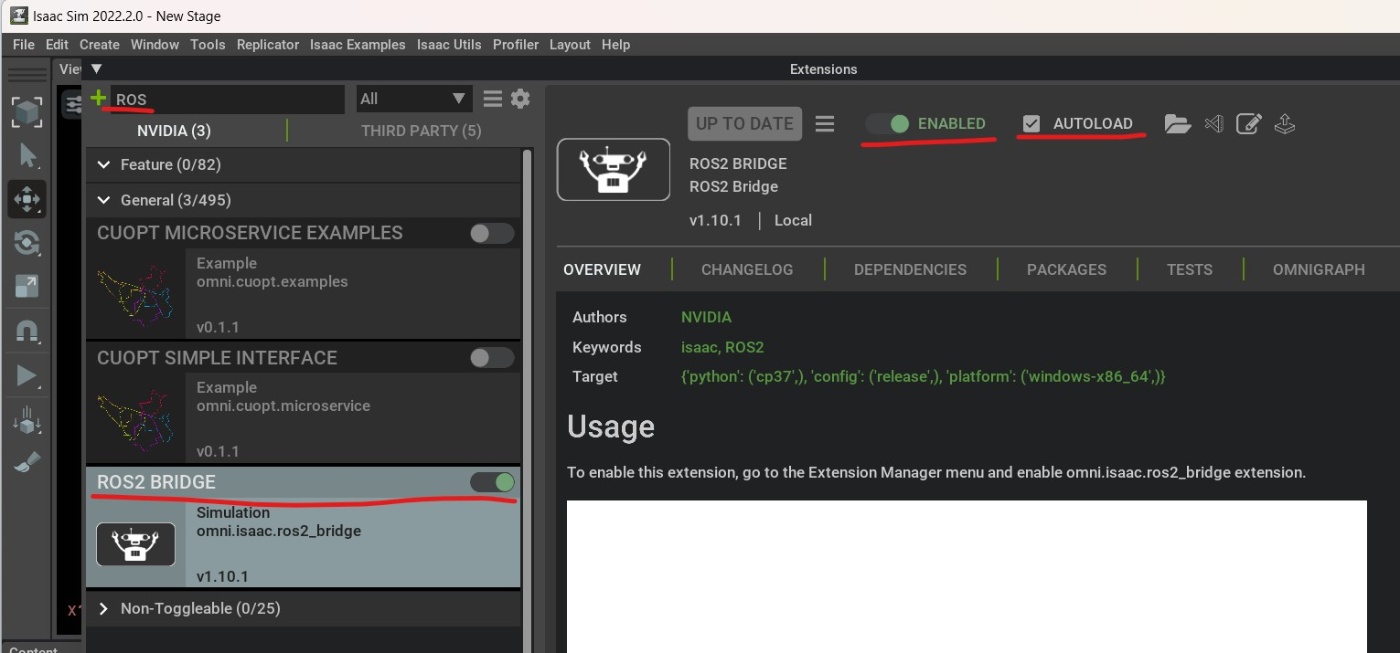Screen dimensions: 1400x653
Task: Toggle the ENABLED switch in details header
Action: [x=887, y=124]
